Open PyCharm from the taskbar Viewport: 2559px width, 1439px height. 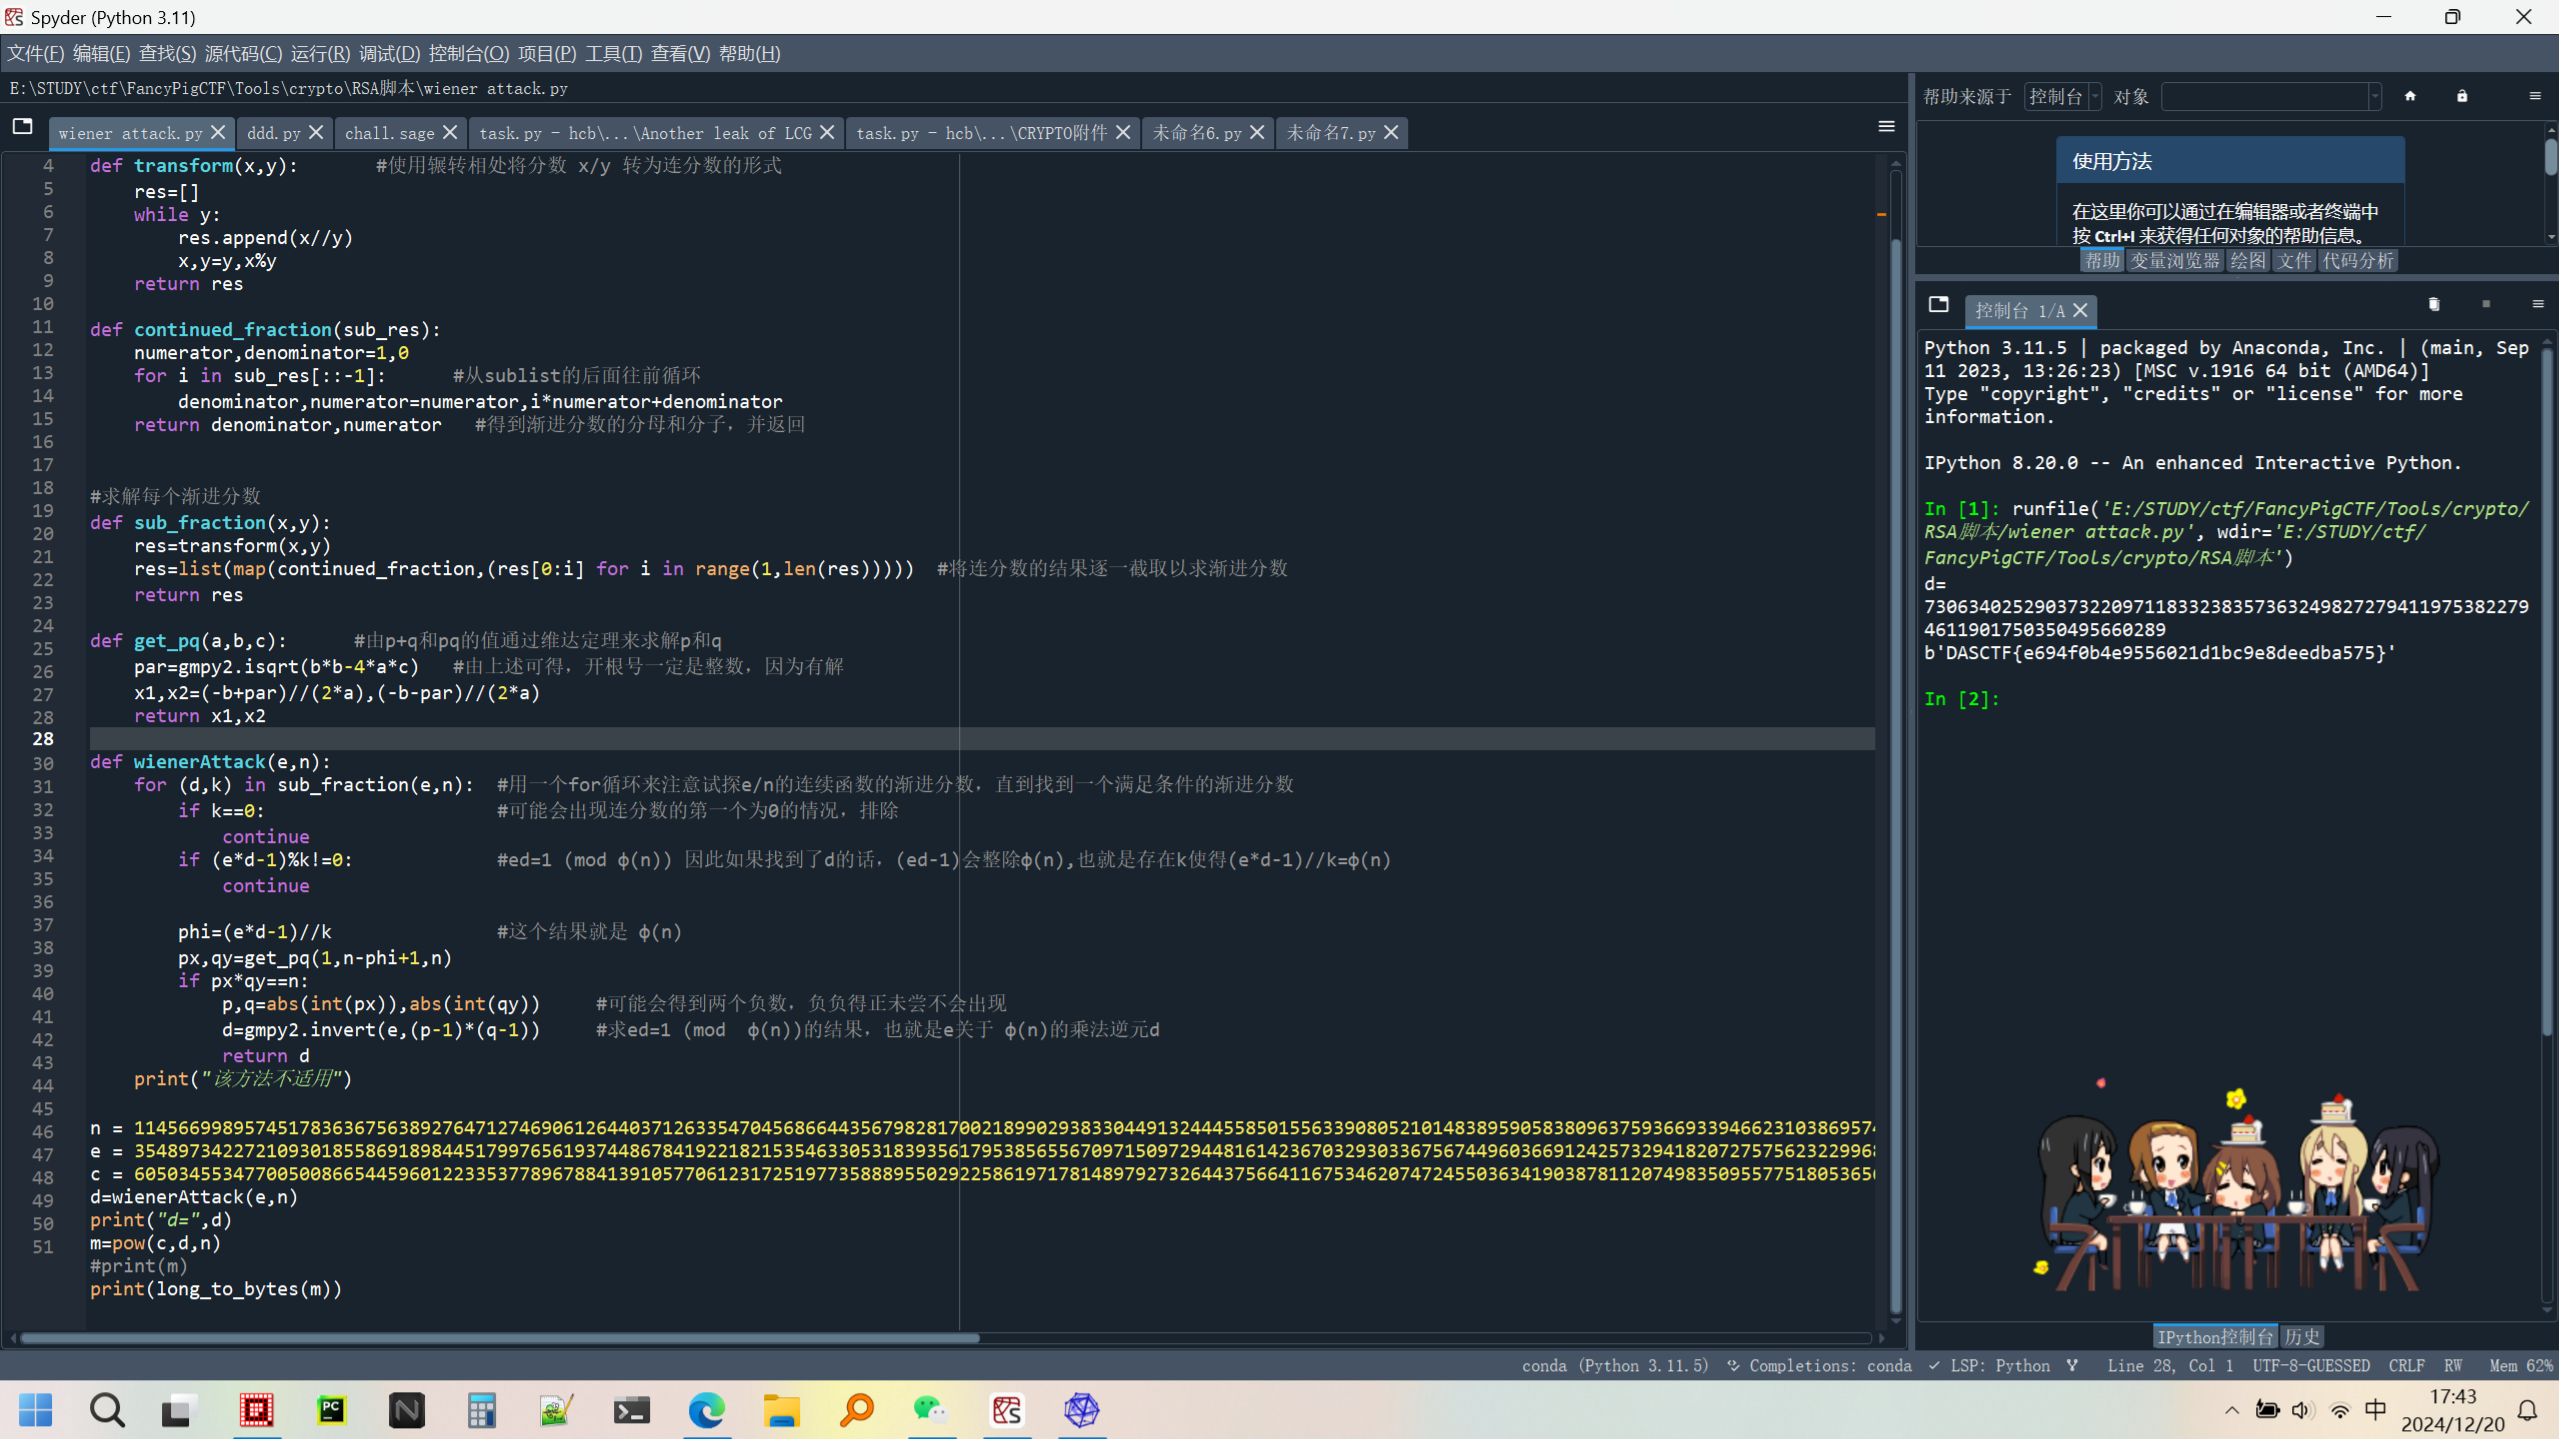[x=332, y=1410]
